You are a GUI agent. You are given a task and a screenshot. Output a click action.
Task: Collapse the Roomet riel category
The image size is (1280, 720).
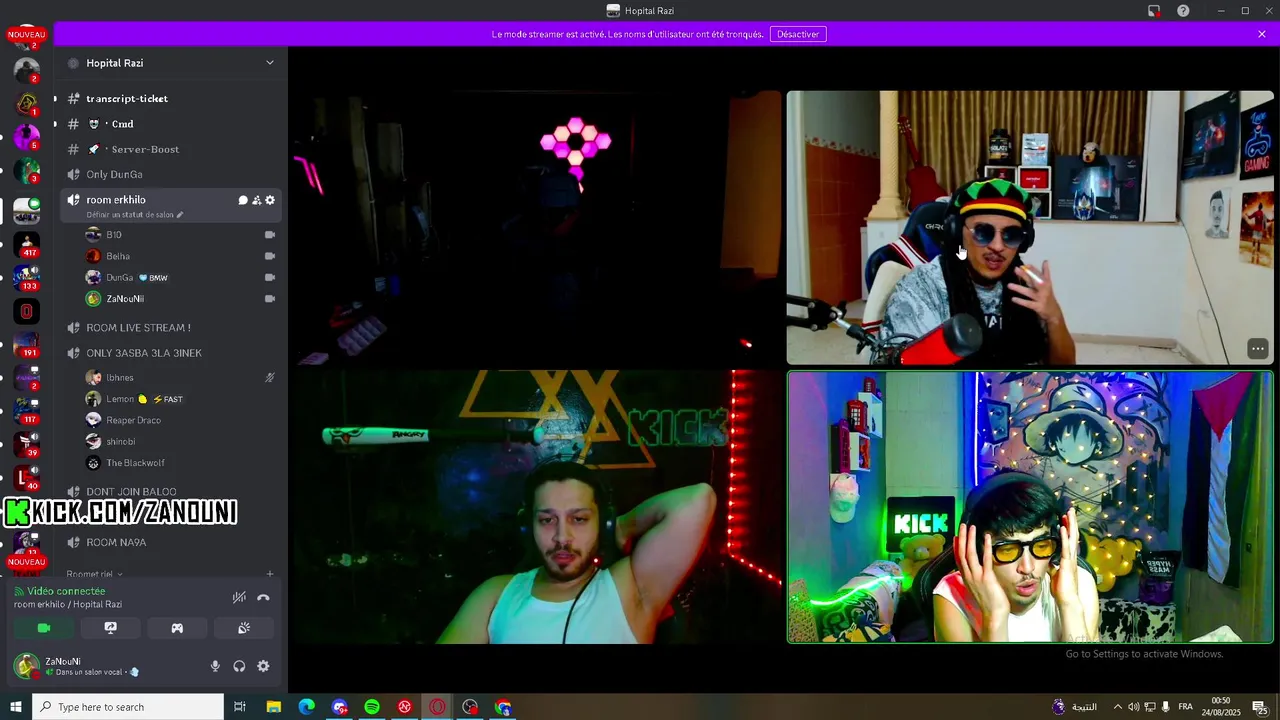[x=95, y=574]
